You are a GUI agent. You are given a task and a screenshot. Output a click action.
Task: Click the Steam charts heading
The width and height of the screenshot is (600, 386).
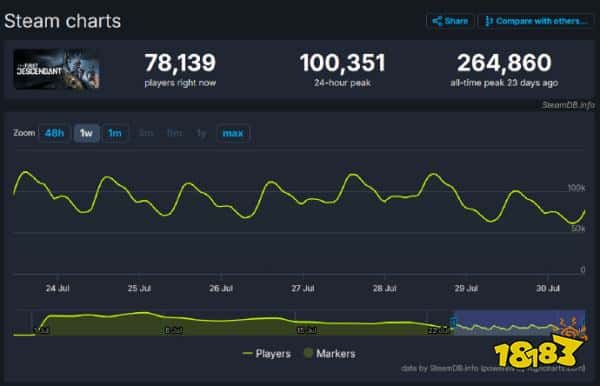coord(62,21)
